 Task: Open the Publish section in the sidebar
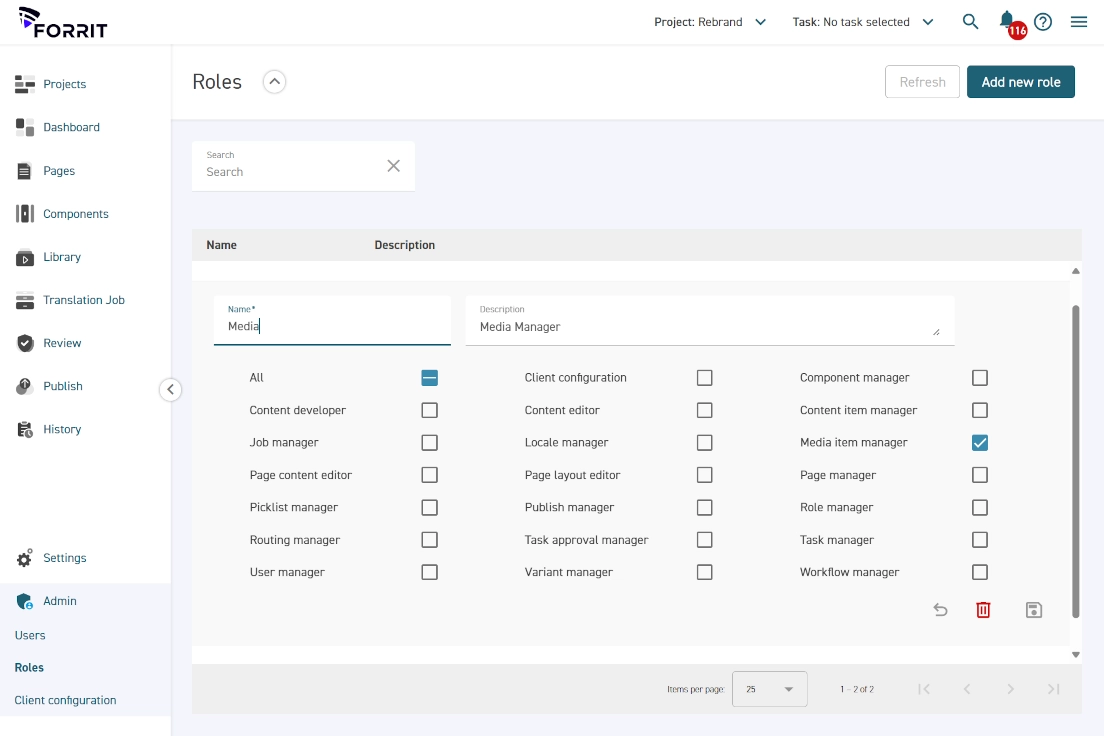click(x=63, y=386)
